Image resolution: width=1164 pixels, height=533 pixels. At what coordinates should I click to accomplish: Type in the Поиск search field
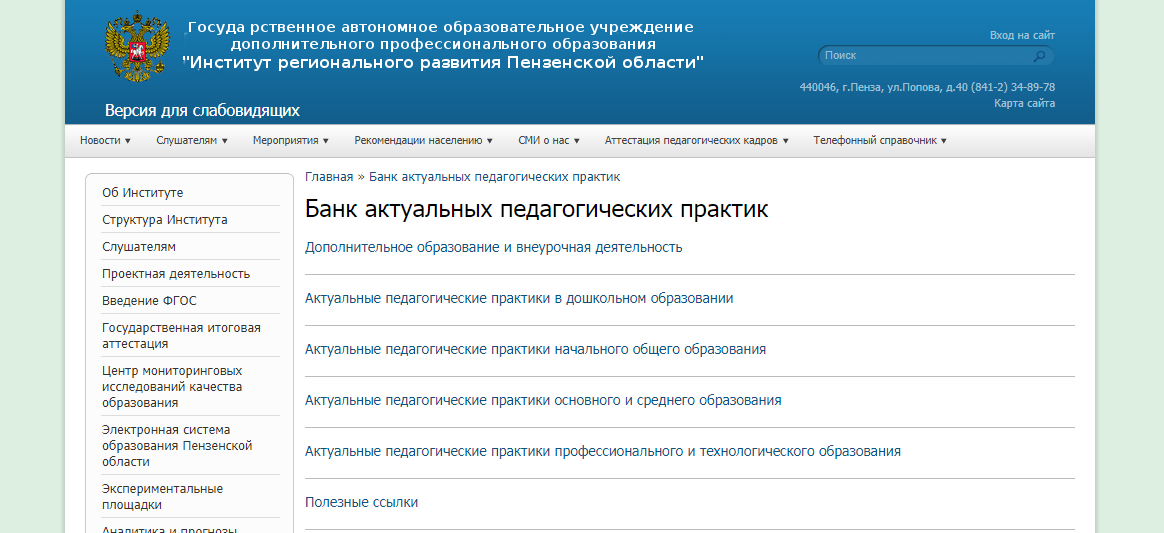point(925,56)
